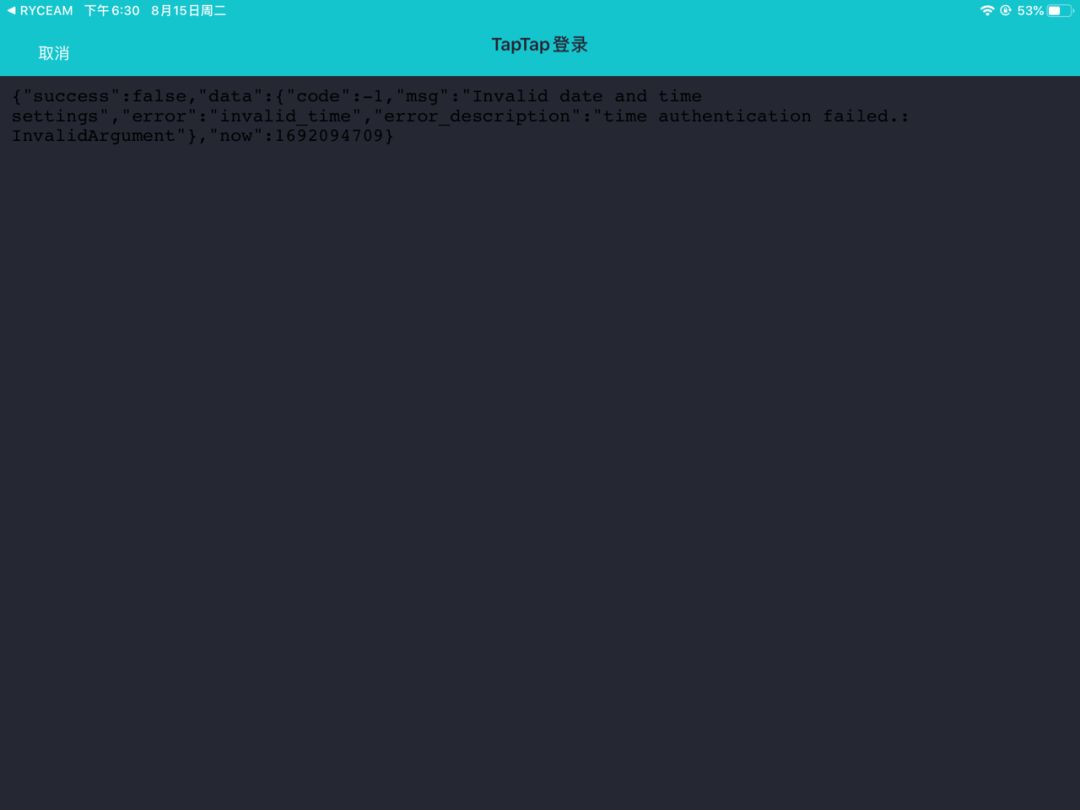Tap the JSON error message text
Image resolution: width=1080 pixels, height=810 pixels.
point(460,116)
